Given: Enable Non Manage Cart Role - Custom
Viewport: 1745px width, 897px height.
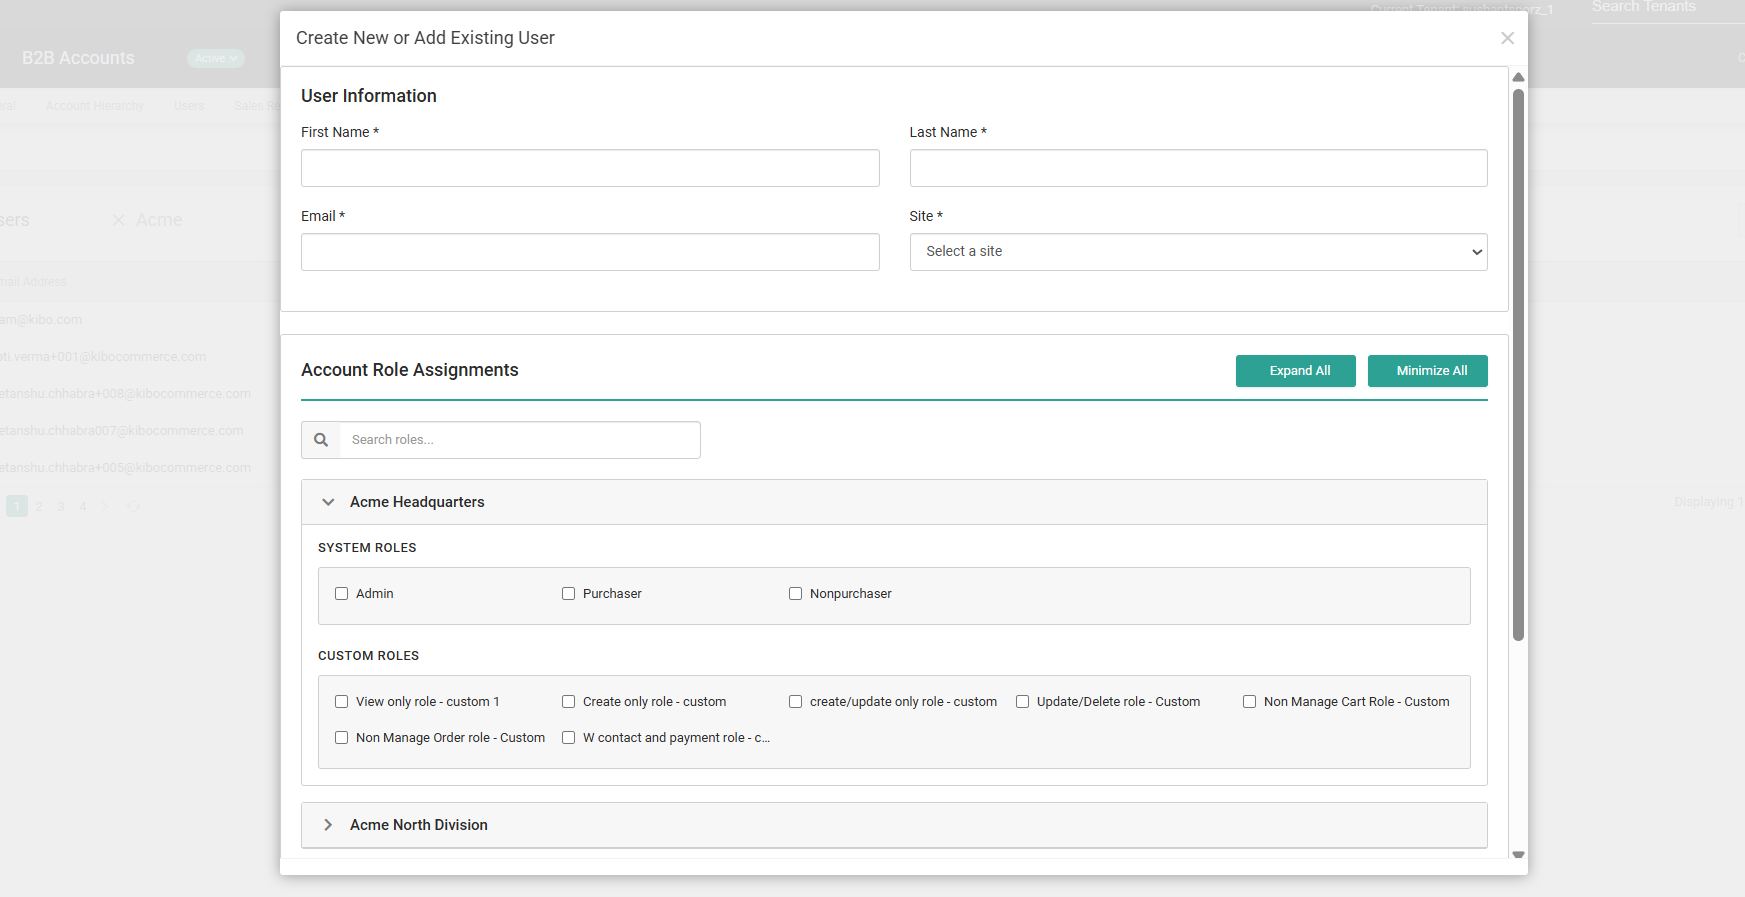Looking at the screenshot, I should click(x=1250, y=702).
